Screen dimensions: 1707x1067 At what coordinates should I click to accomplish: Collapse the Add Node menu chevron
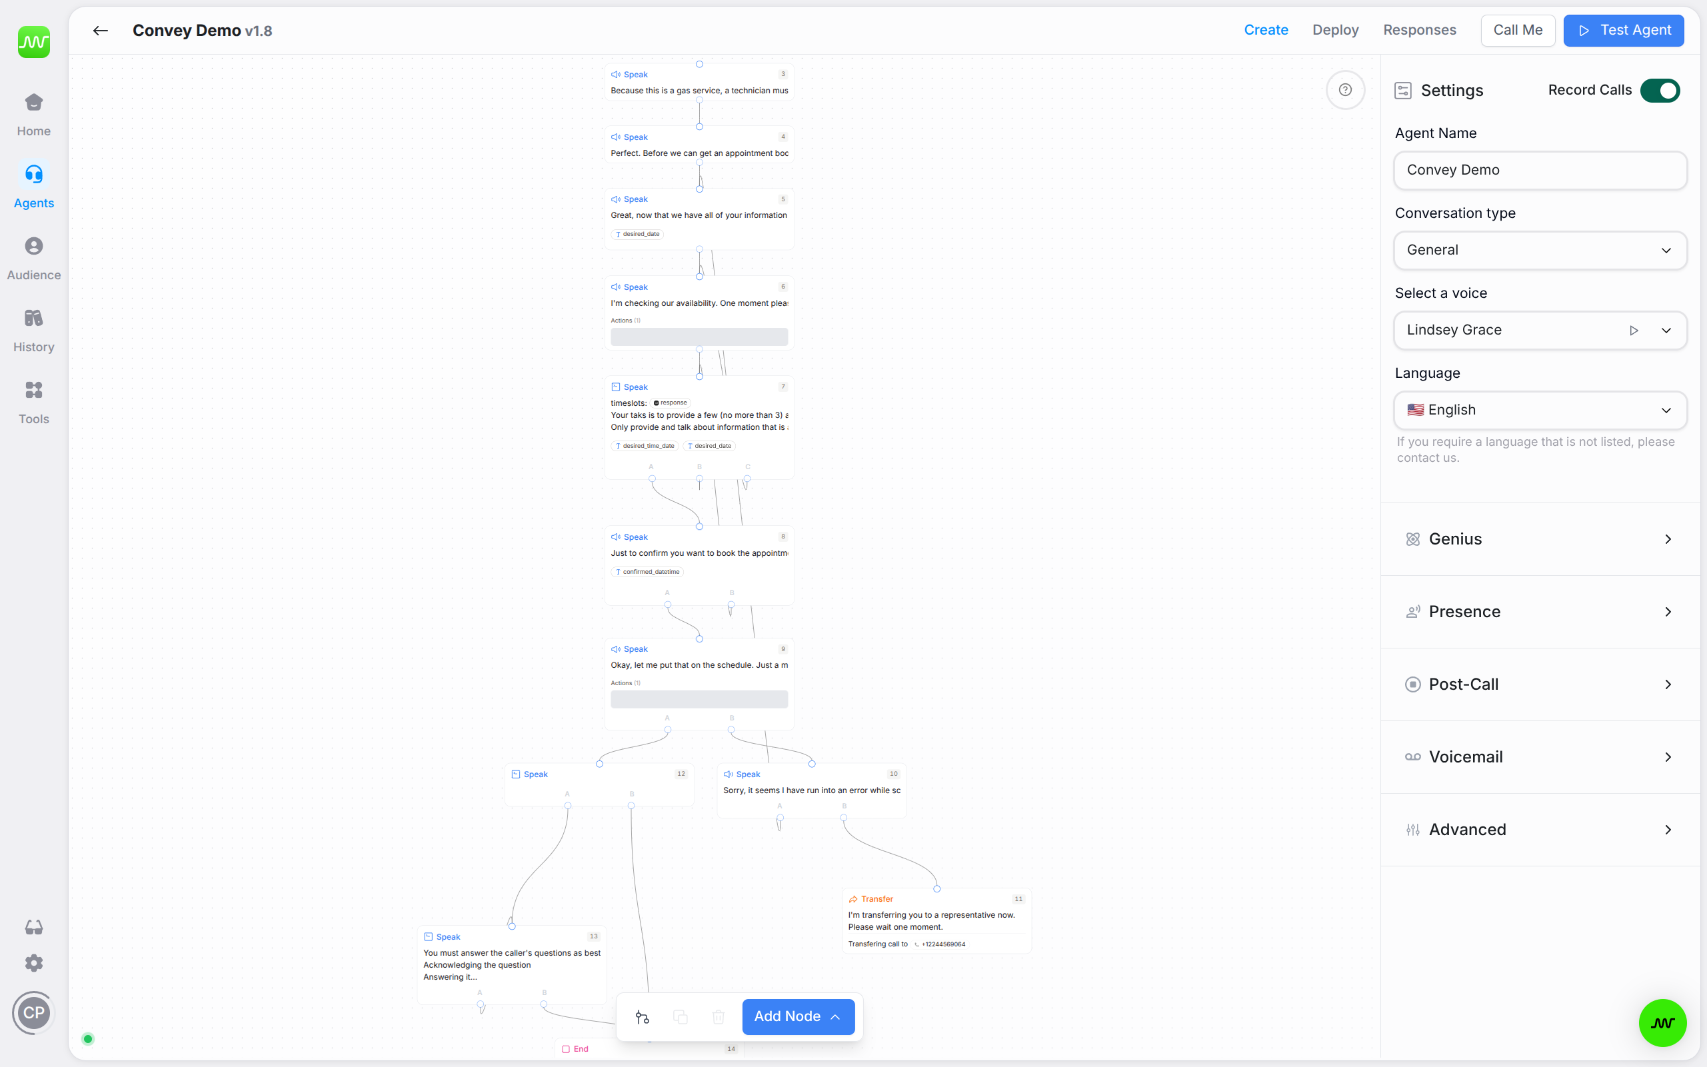(837, 1016)
